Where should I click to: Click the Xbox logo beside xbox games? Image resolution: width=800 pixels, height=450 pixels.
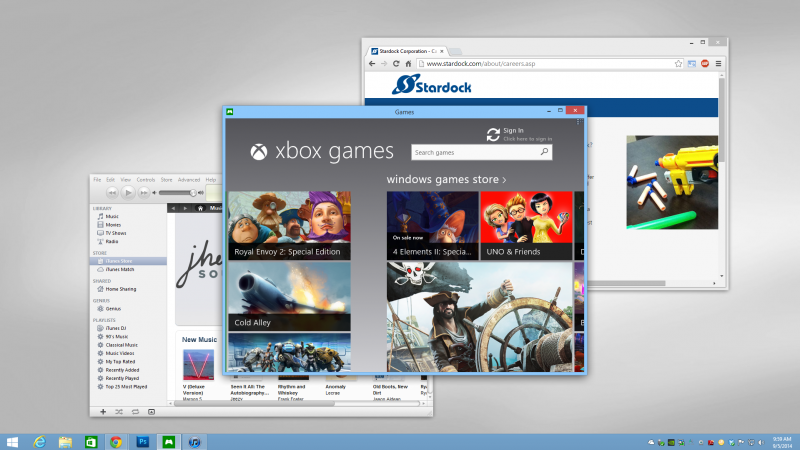[x=259, y=152]
